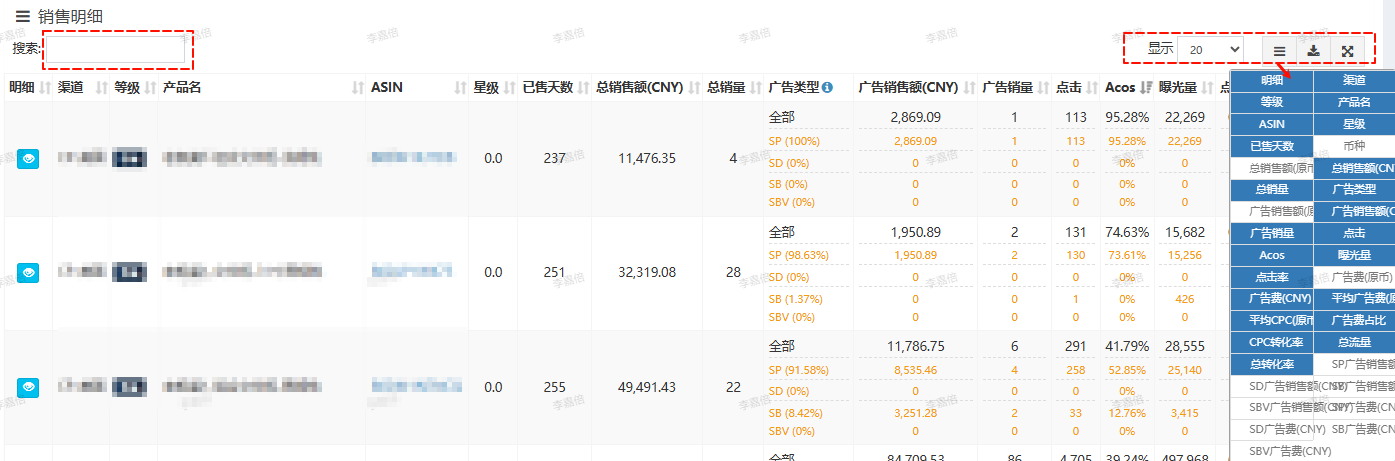View details with third row eye icon

coord(28,386)
